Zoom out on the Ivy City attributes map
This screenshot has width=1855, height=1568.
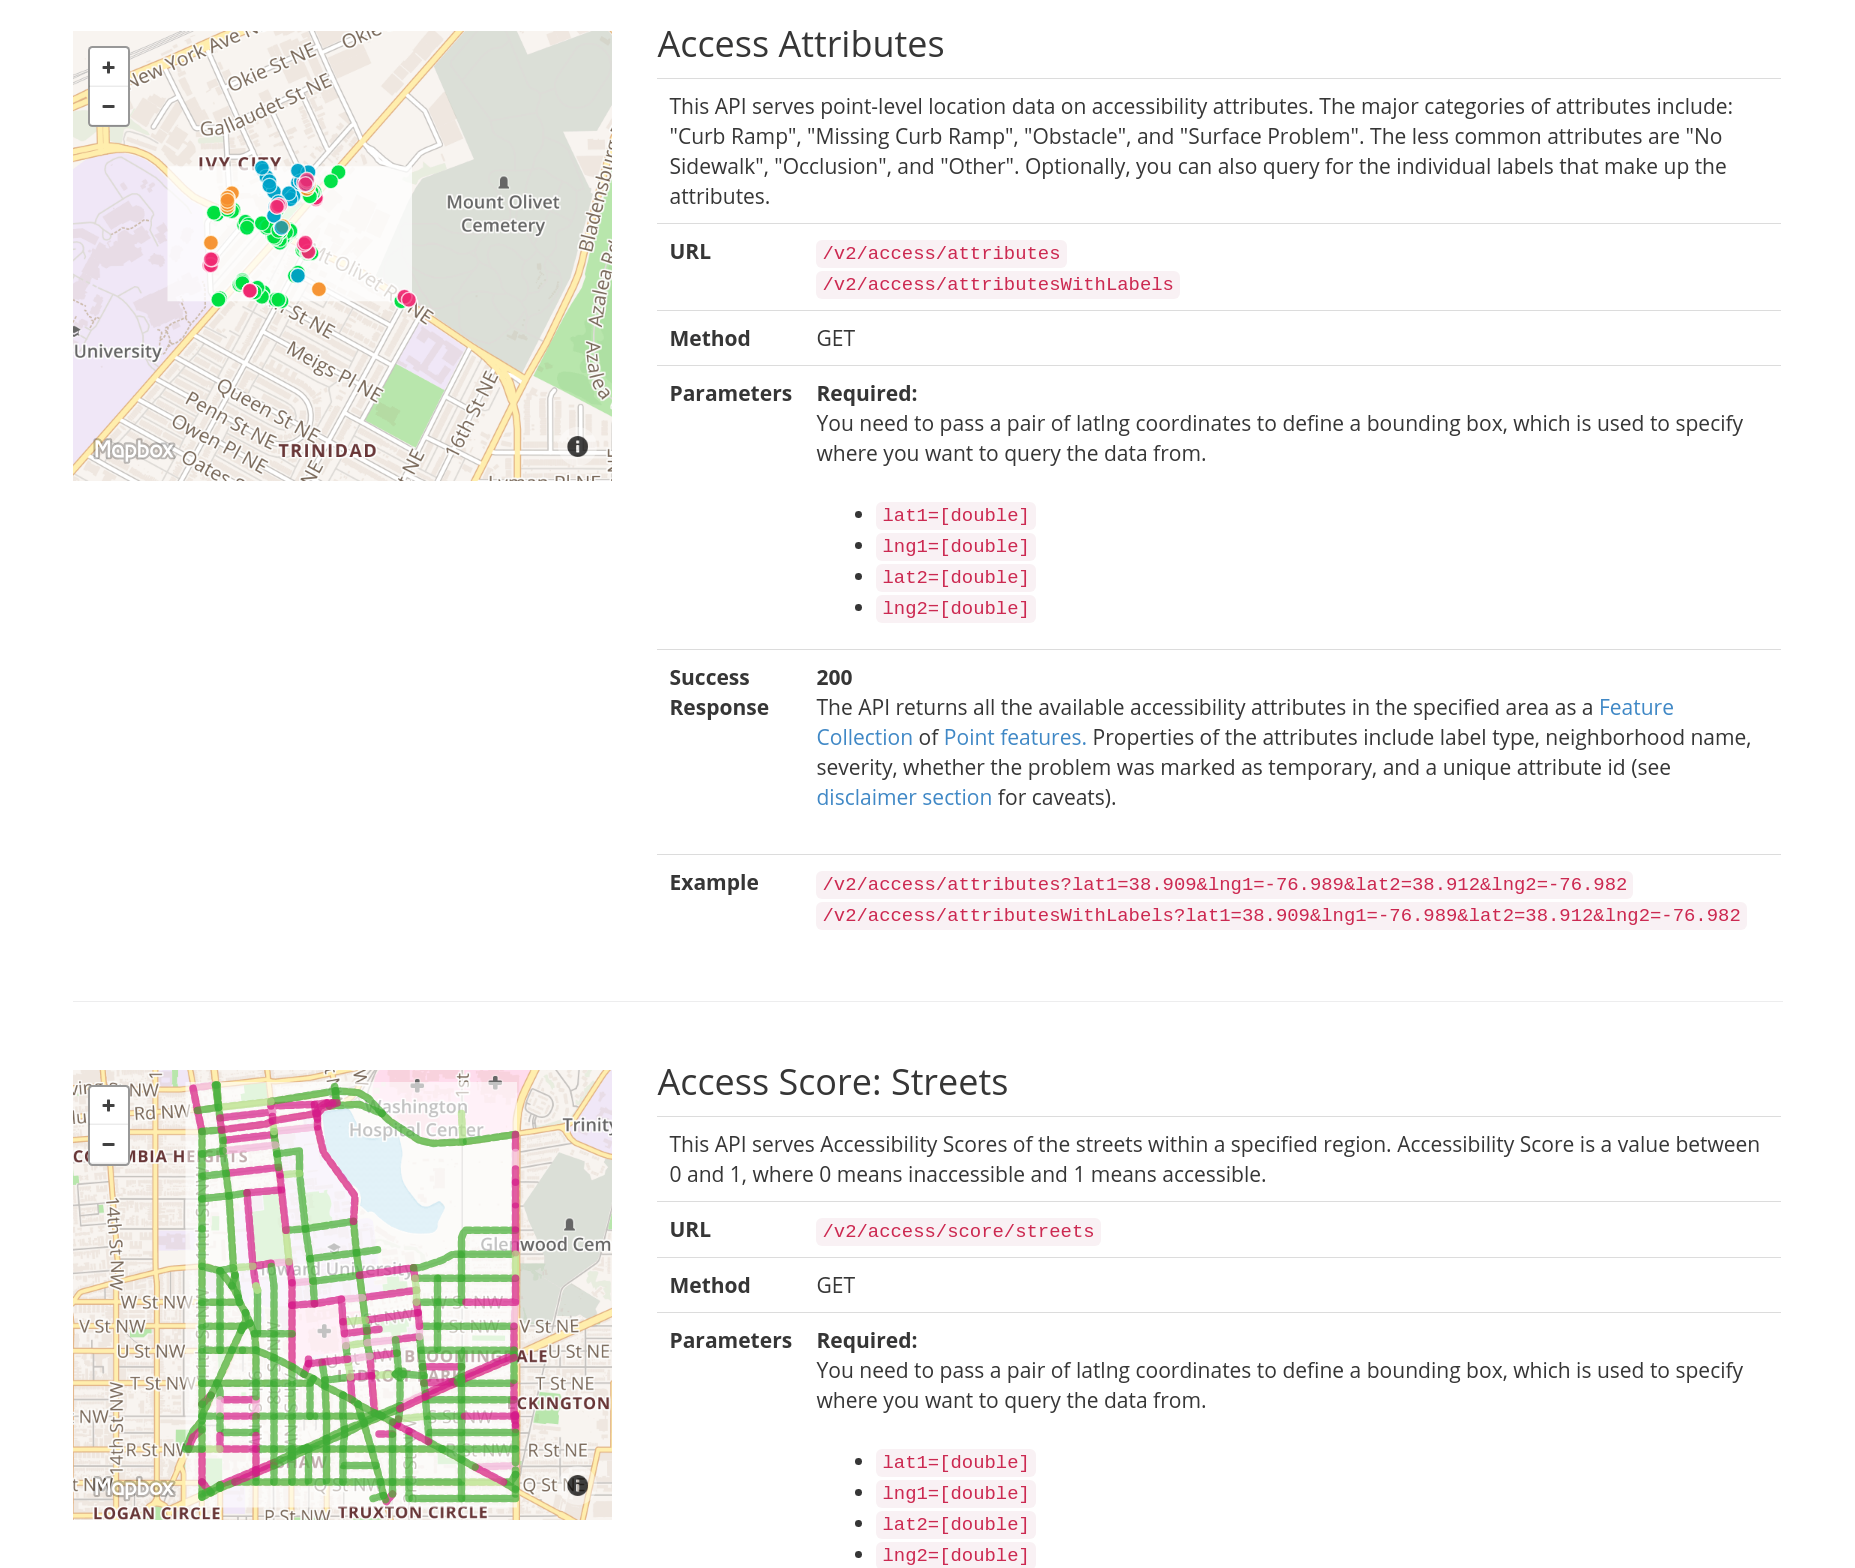tap(109, 106)
